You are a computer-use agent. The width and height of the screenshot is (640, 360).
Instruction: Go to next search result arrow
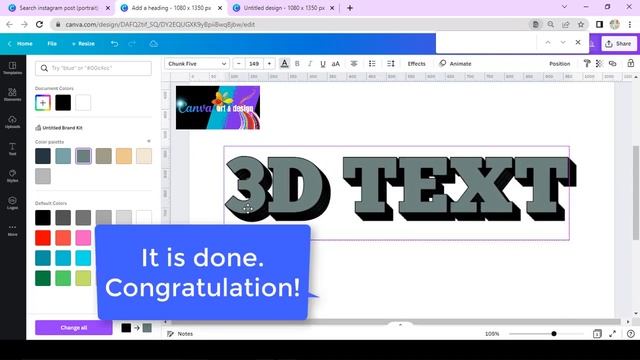tap(563, 42)
